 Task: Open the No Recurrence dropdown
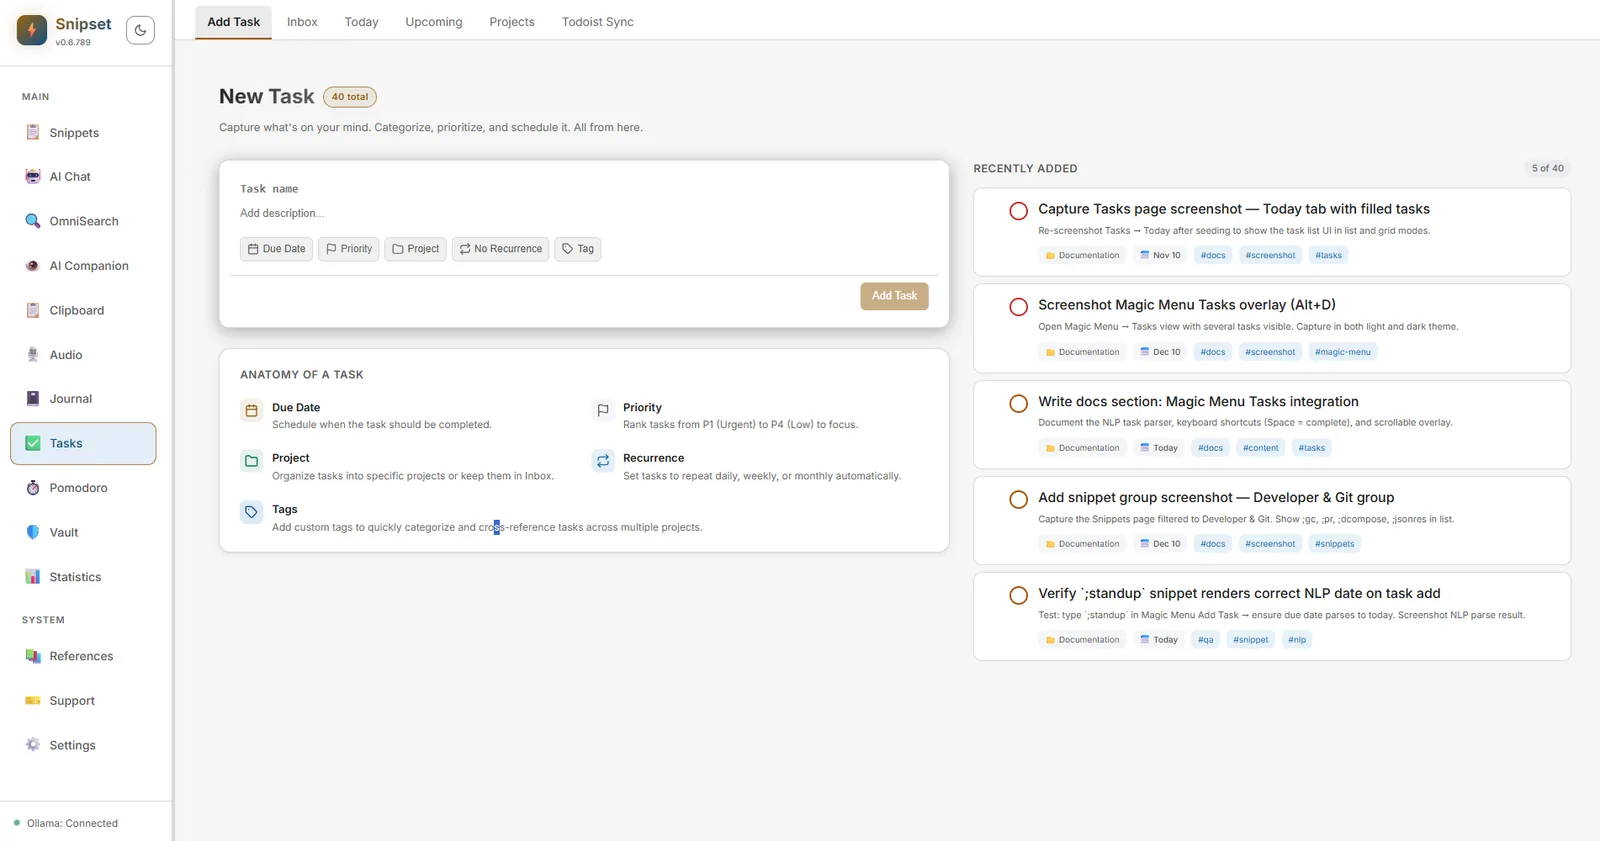[500, 249]
